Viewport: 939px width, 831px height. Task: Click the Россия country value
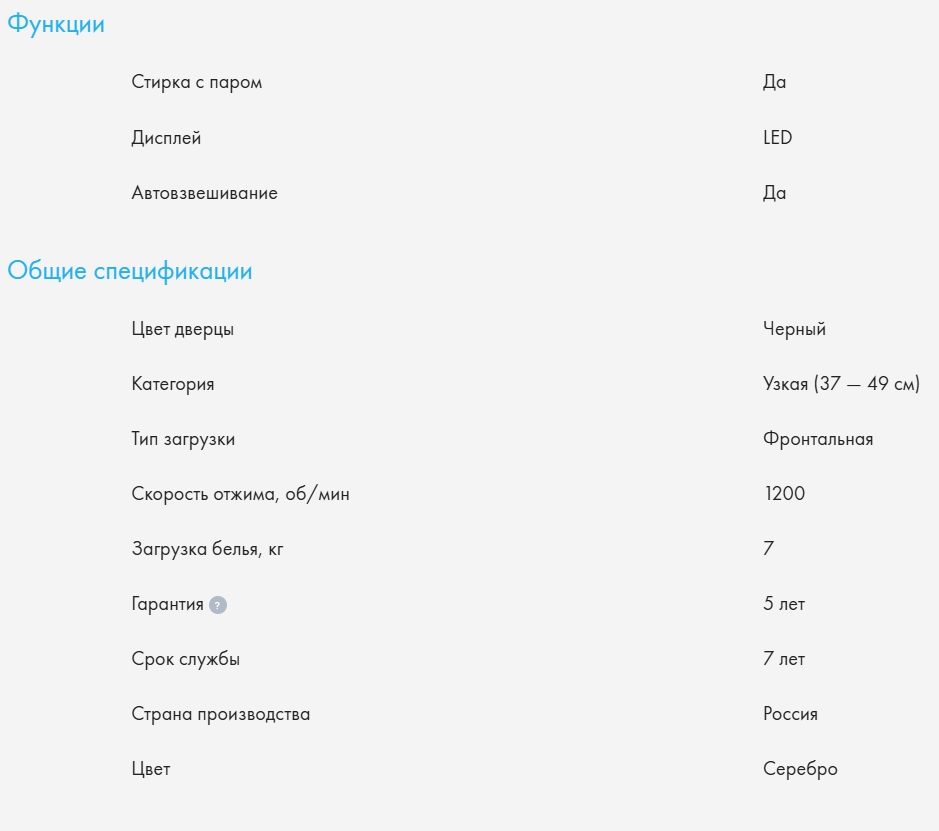coord(790,714)
